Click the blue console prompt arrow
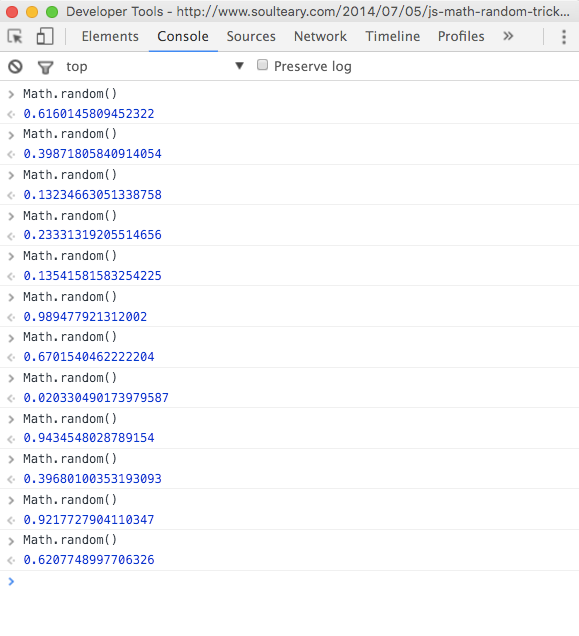This screenshot has height=636, width=579. pyautogui.click(x=11, y=581)
